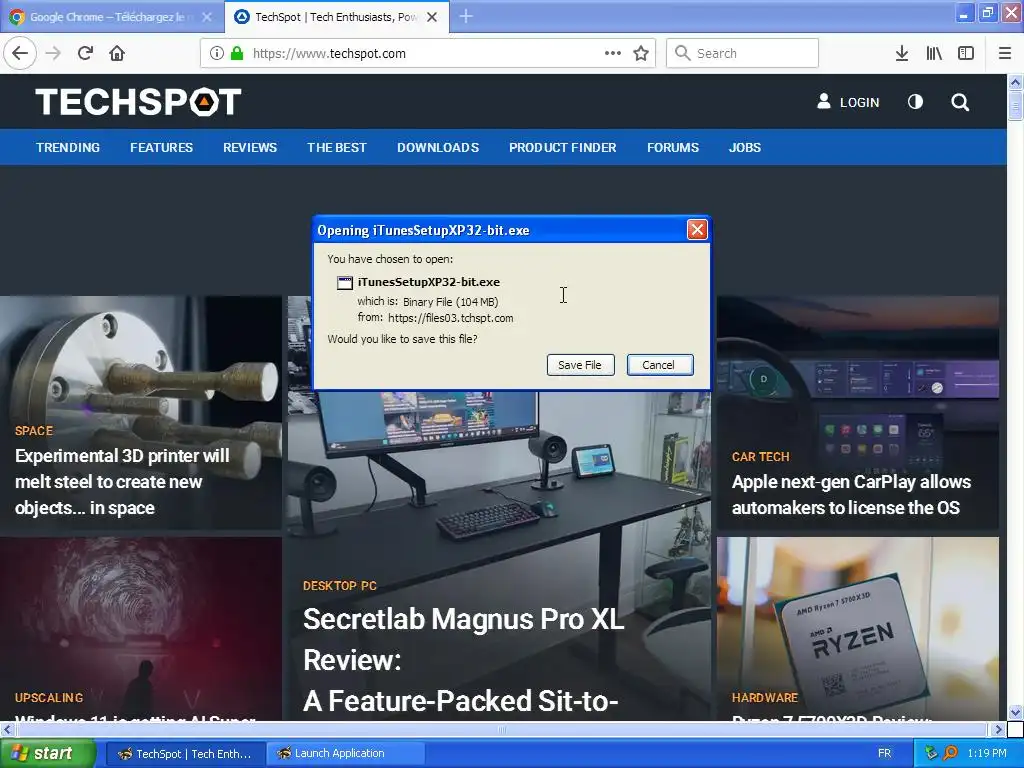
Task: Select the TechSpot browser tab
Action: (336, 17)
